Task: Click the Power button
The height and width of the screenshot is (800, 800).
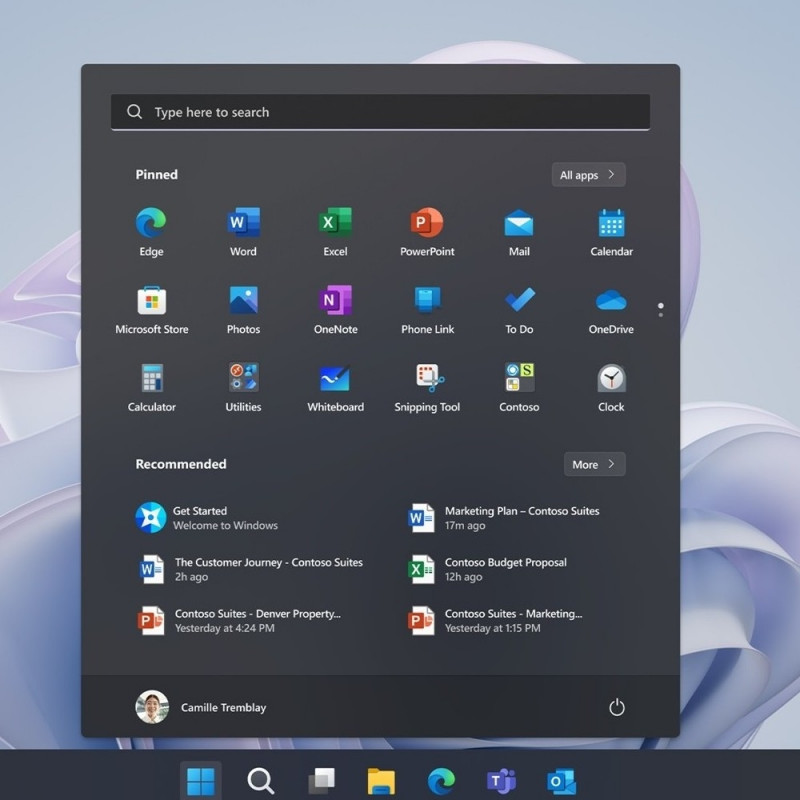Action: click(x=617, y=707)
